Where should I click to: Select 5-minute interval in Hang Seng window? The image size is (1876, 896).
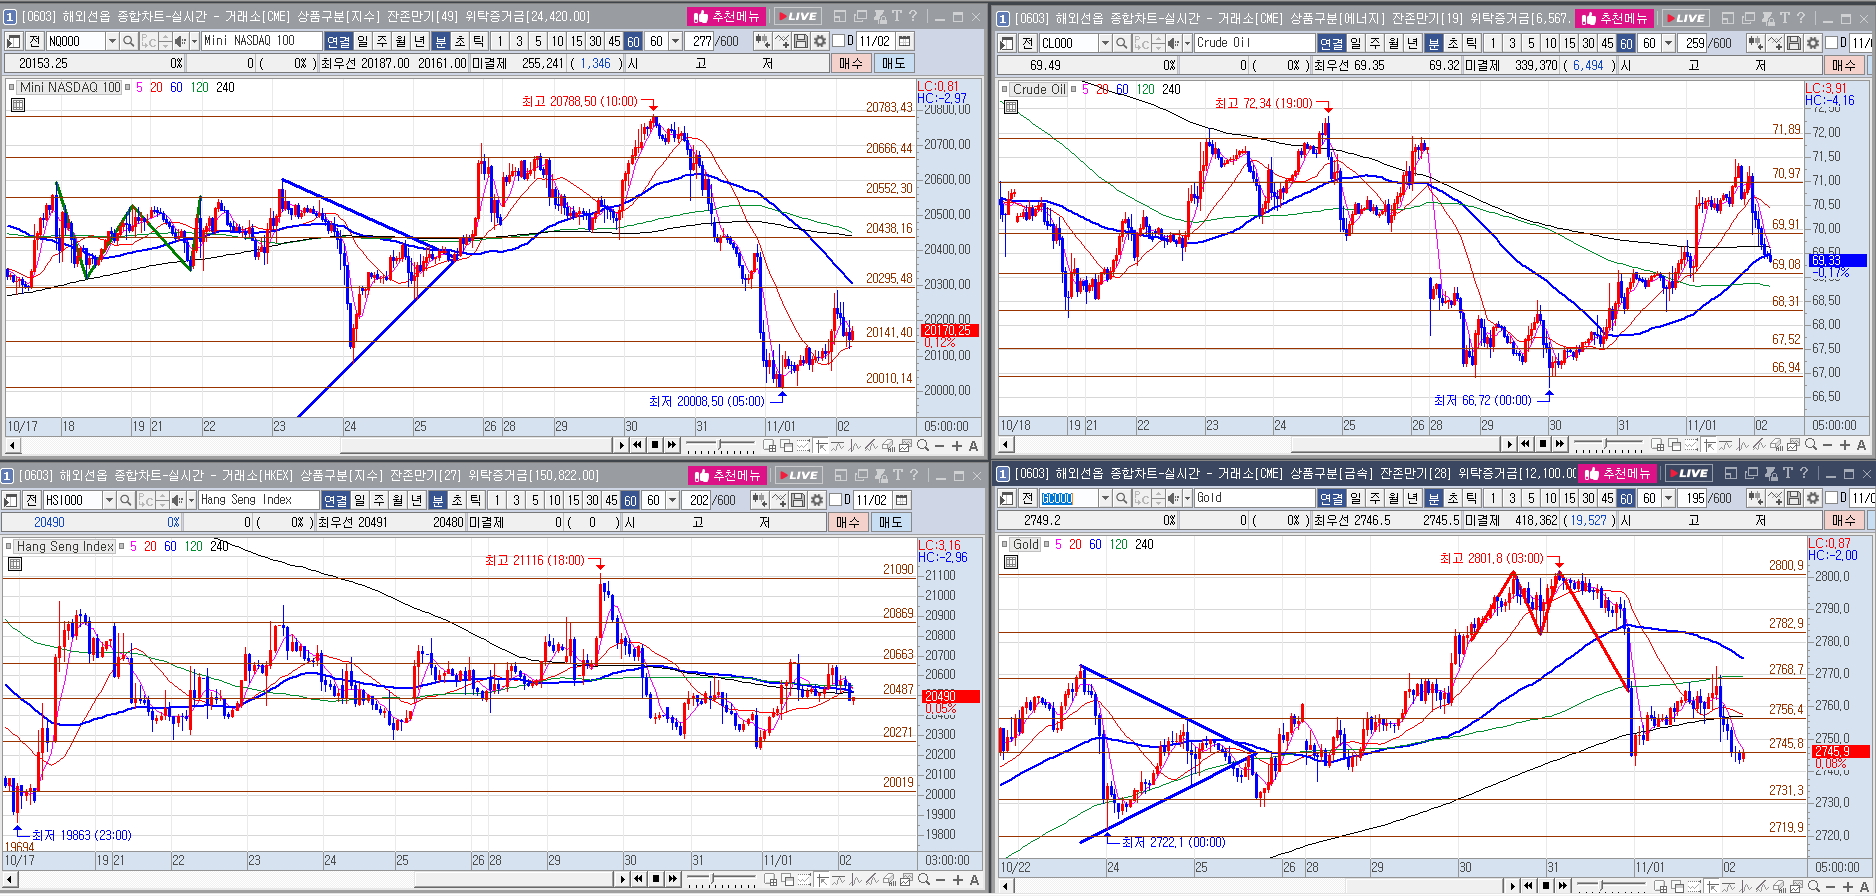click(x=535, y=499)
